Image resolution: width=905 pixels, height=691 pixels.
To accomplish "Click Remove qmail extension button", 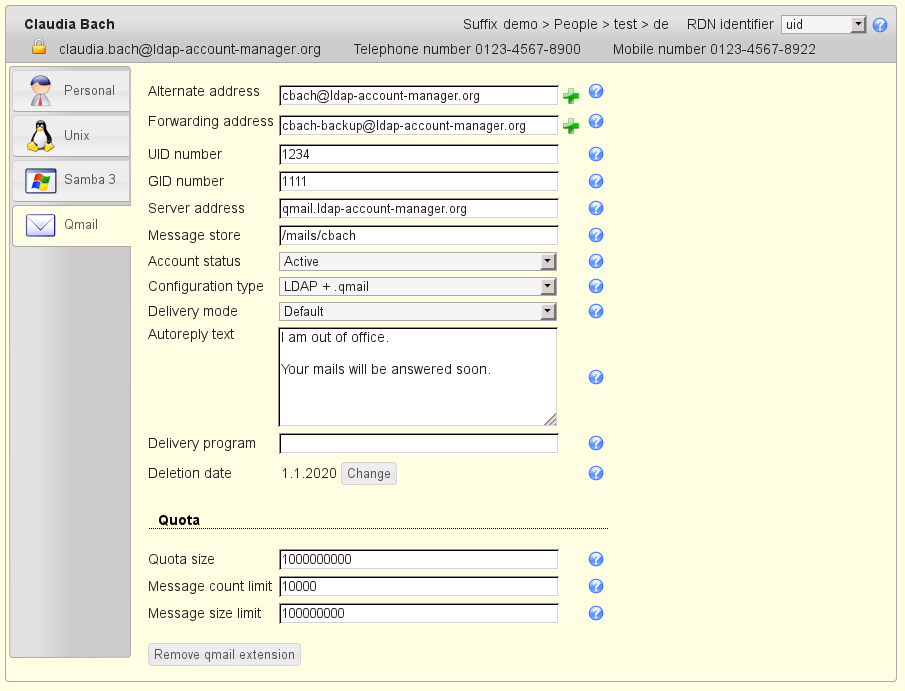I will click(x=224, y=655).
